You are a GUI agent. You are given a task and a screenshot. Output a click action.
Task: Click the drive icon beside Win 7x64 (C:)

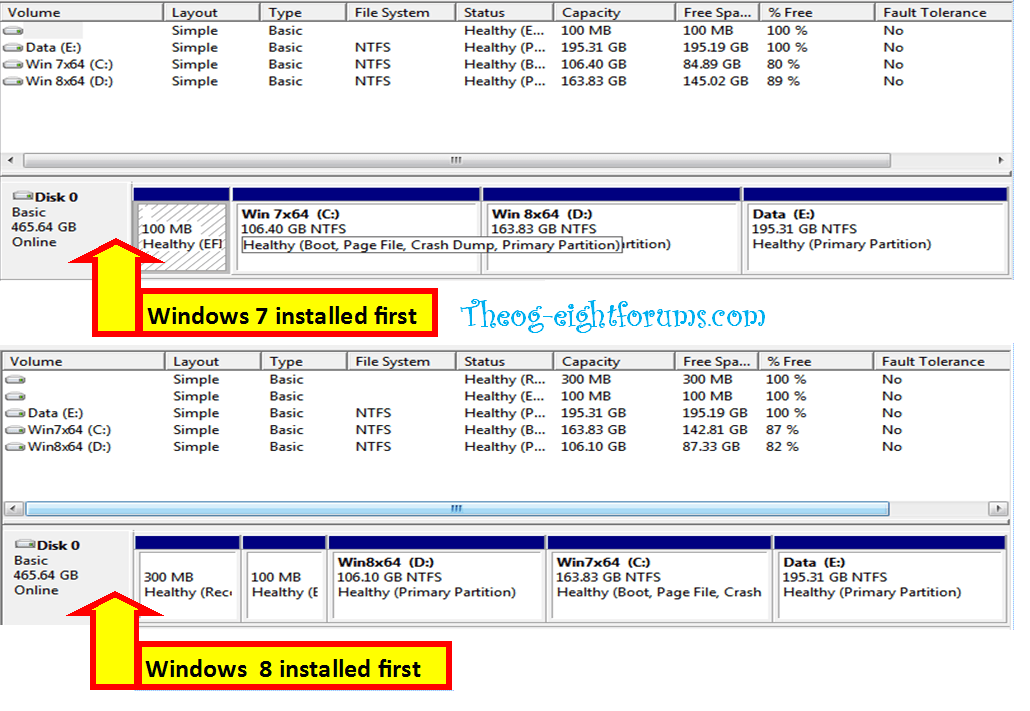[13, 64]
